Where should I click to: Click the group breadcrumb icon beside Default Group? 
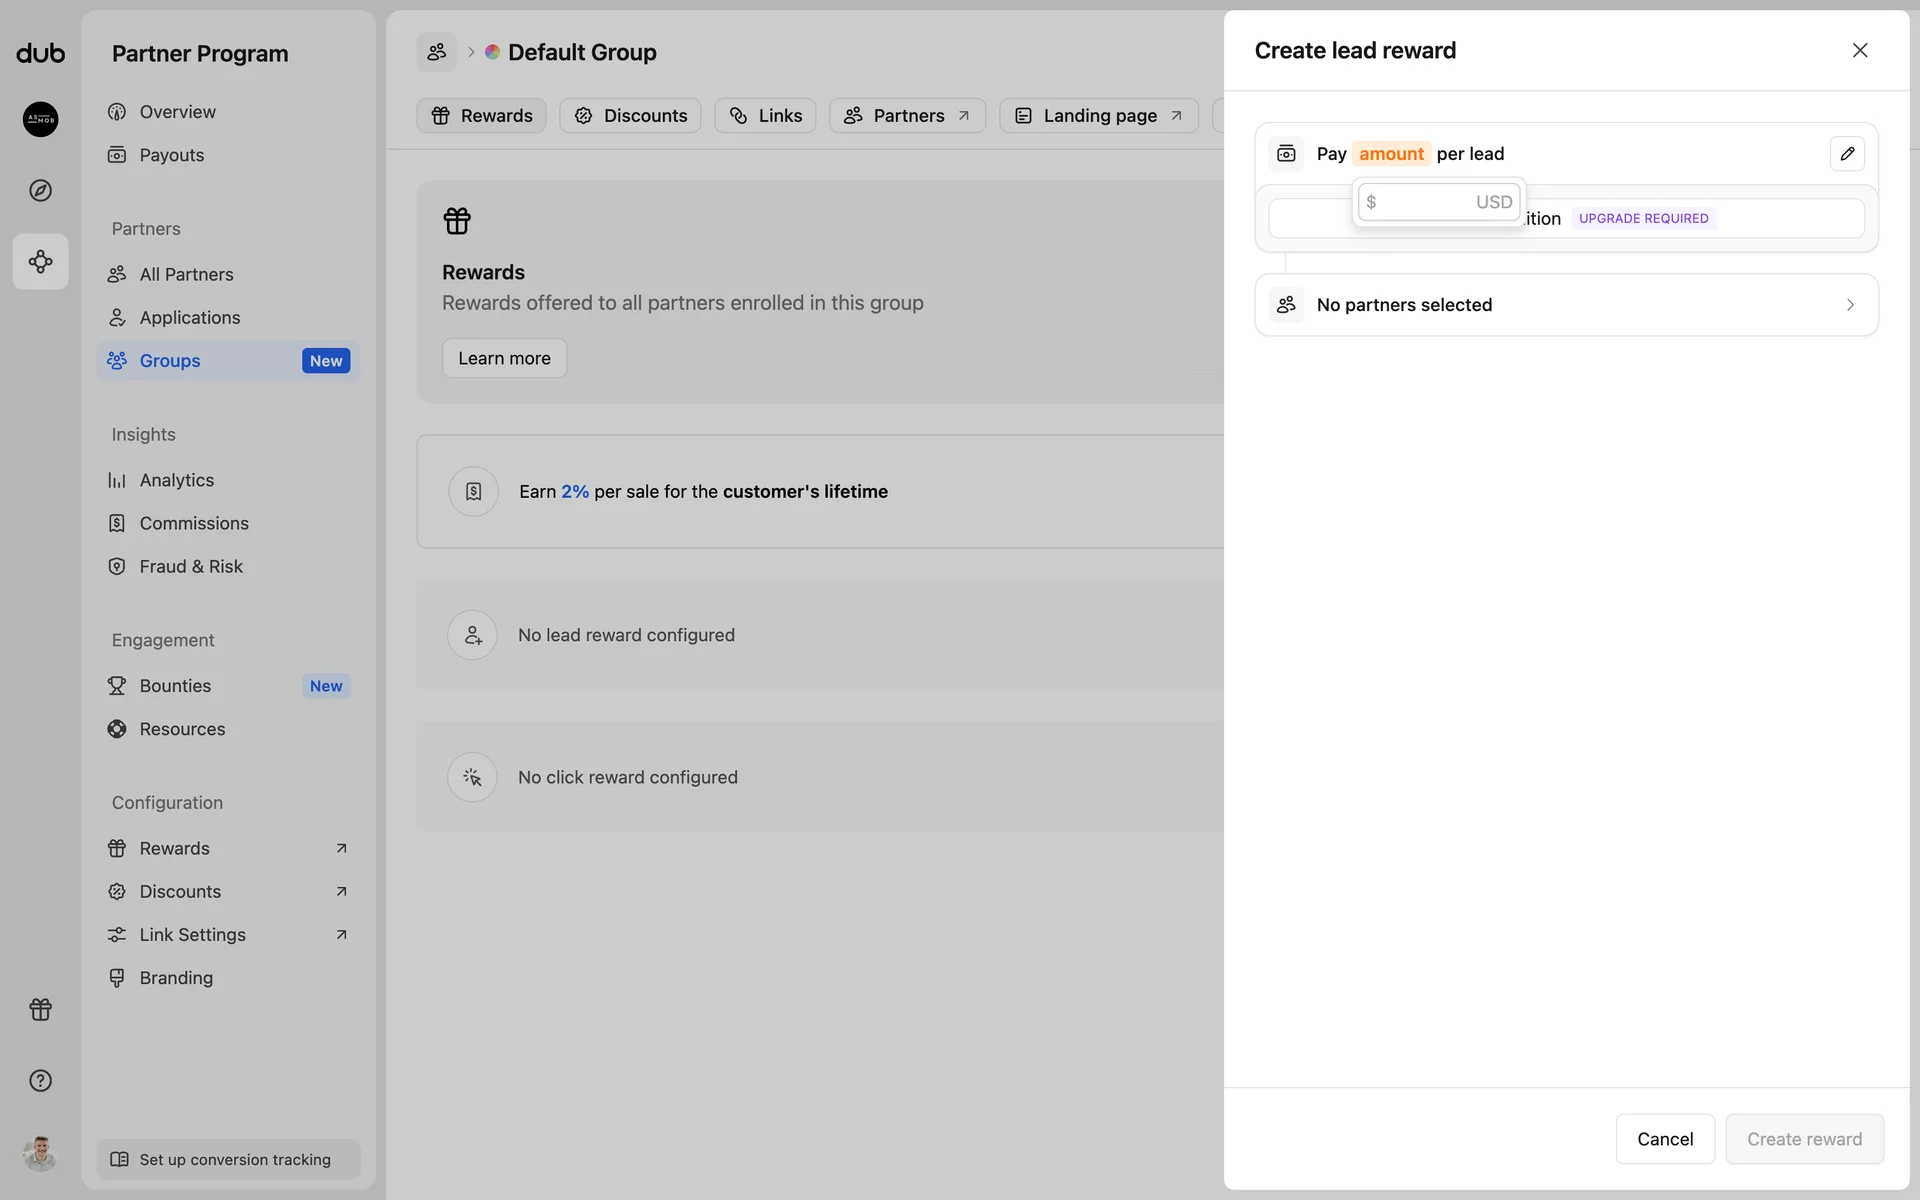[437, 52]
